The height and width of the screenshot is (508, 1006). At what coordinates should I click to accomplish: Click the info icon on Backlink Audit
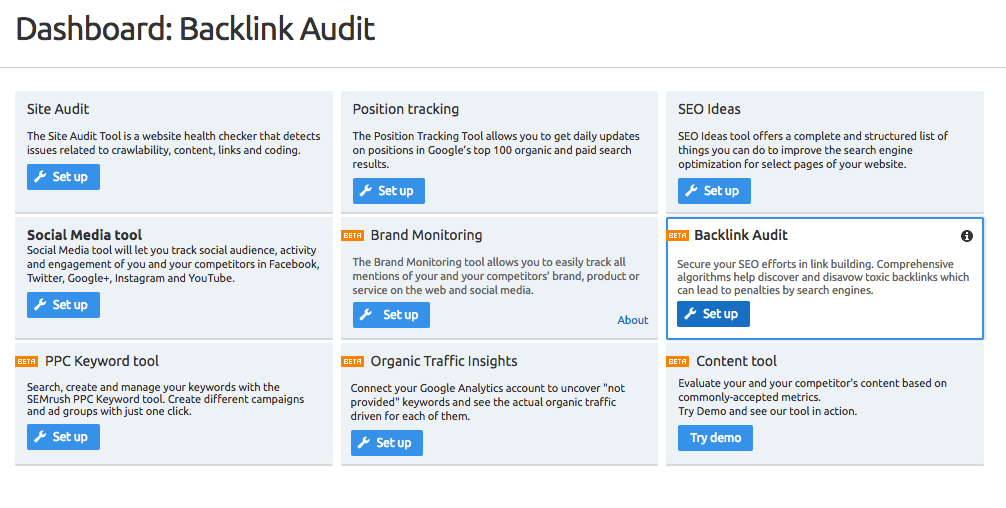(x=967, y=236)
